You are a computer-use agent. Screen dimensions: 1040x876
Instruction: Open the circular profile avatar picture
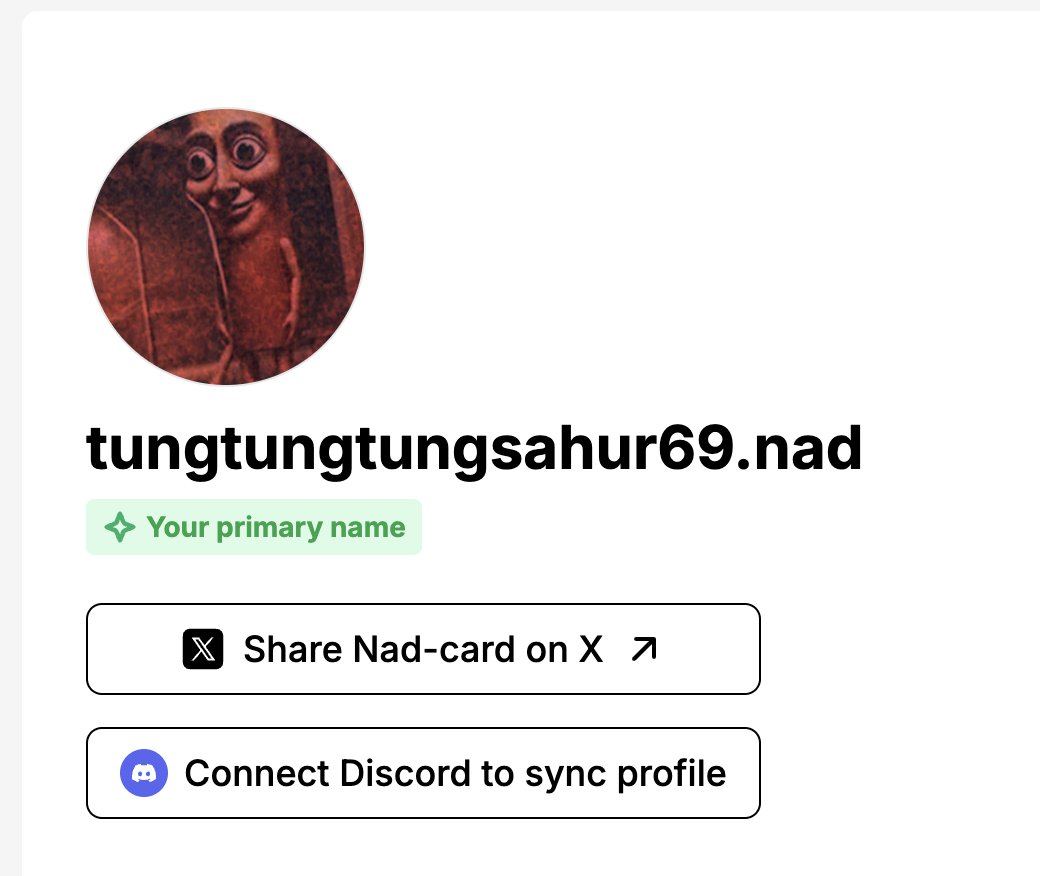[x=226, y=247]
